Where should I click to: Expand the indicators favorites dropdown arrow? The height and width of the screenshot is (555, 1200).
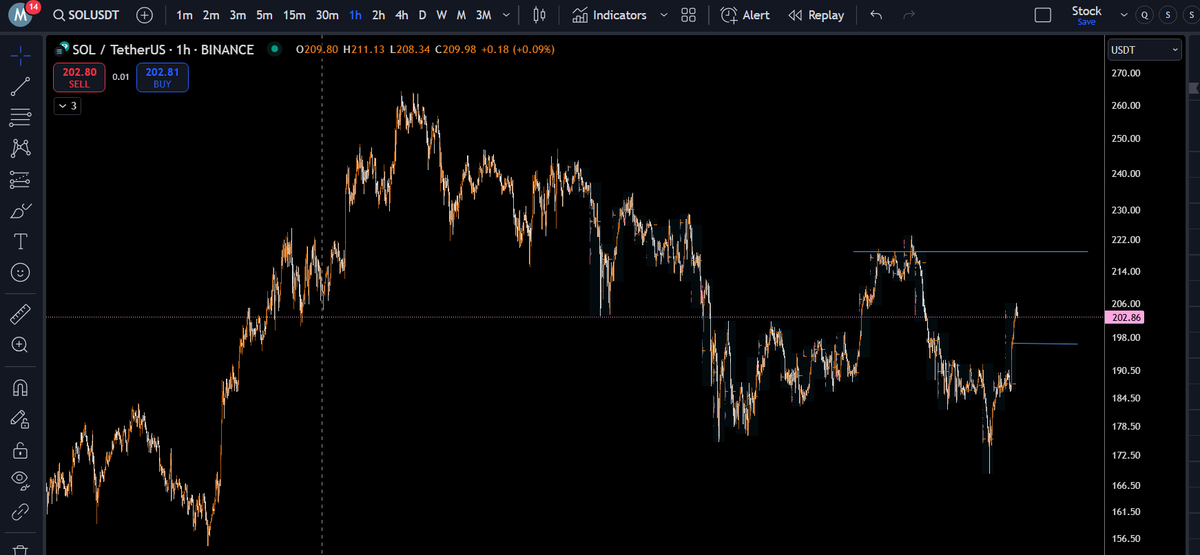tap(663, 16)
